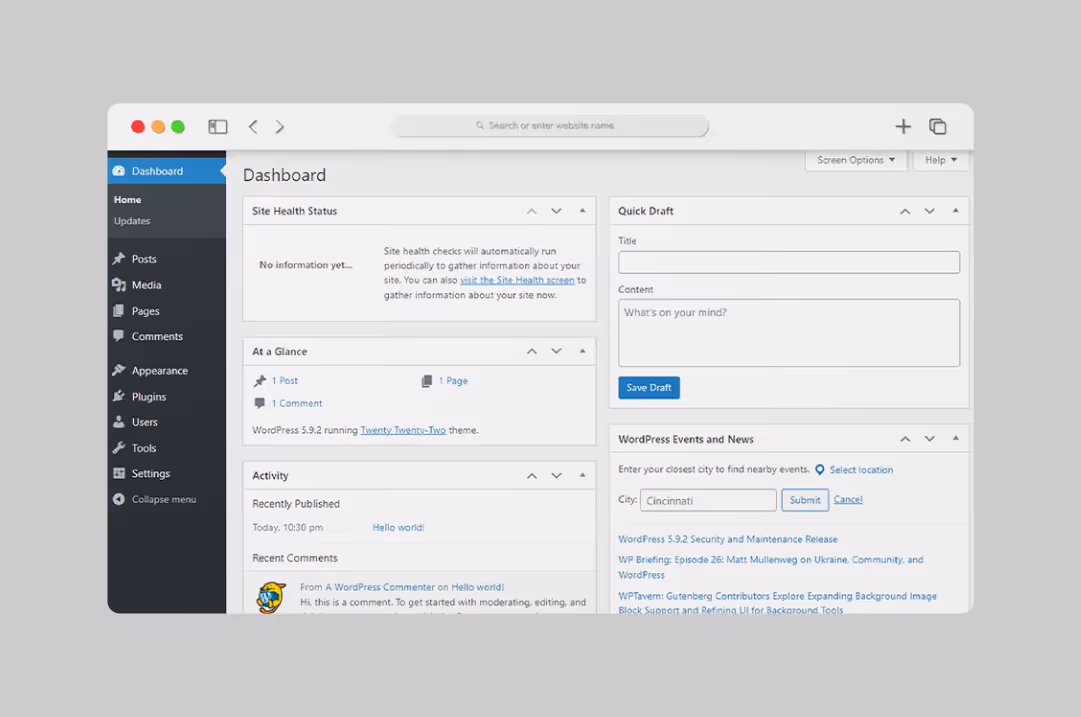Move At a Glance panel up
The height and width of the screenshot is (717, 1081).
[x=532, y=352]
